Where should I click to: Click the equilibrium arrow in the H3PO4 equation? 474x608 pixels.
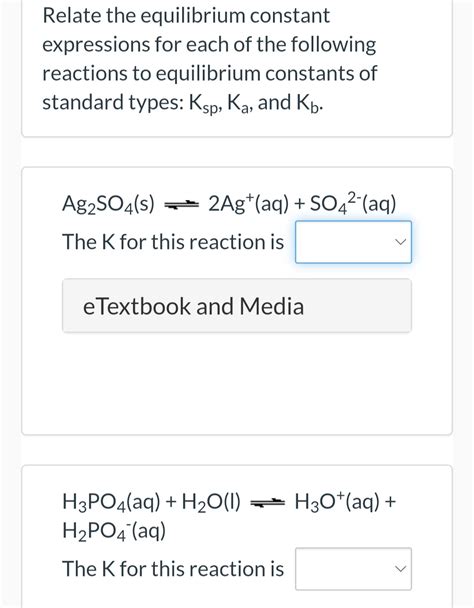pos(268,503)
